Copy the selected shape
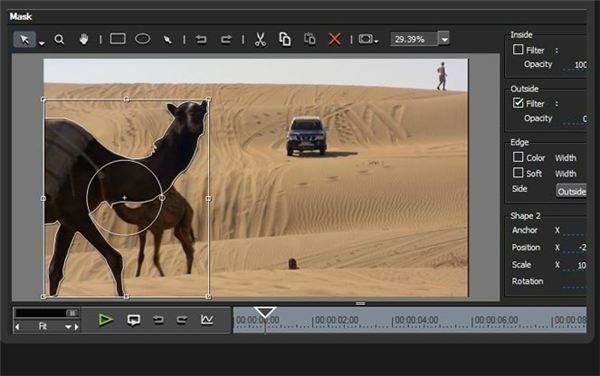Image resolution: width=600 pixels, height=376 pixels. pos(285,39)
